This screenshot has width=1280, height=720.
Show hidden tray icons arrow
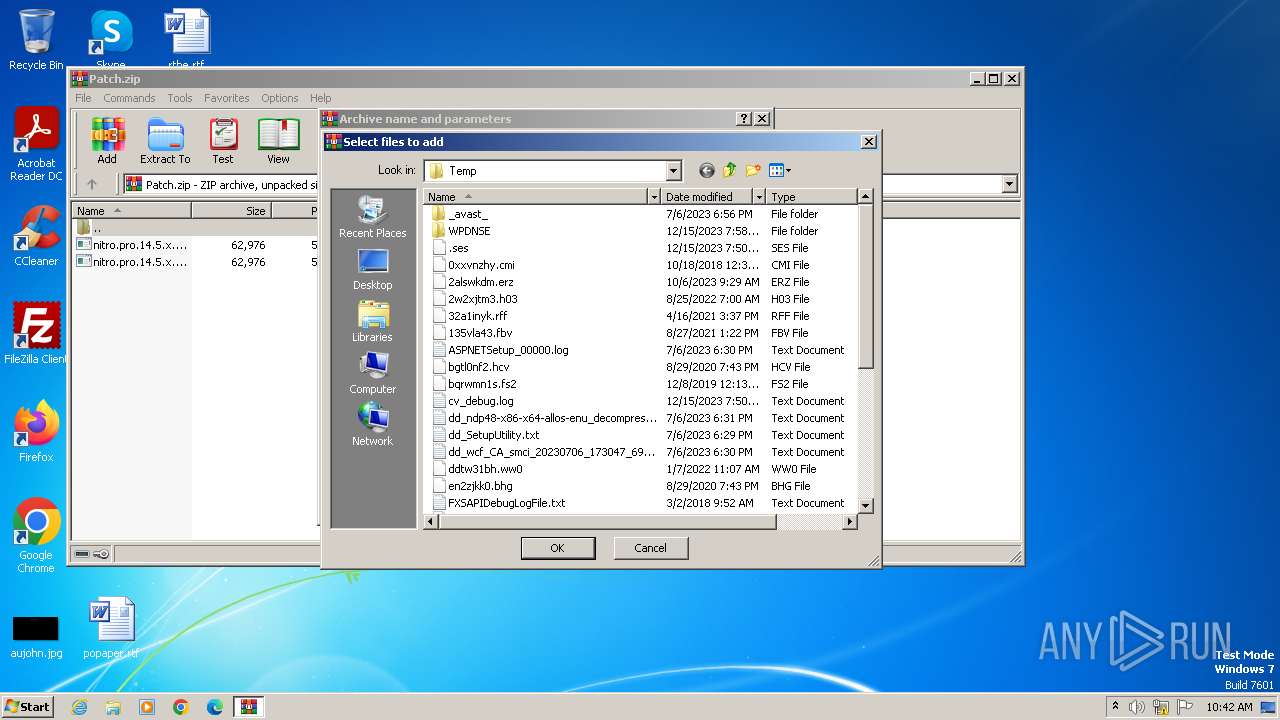click(x=1115, y=706)
